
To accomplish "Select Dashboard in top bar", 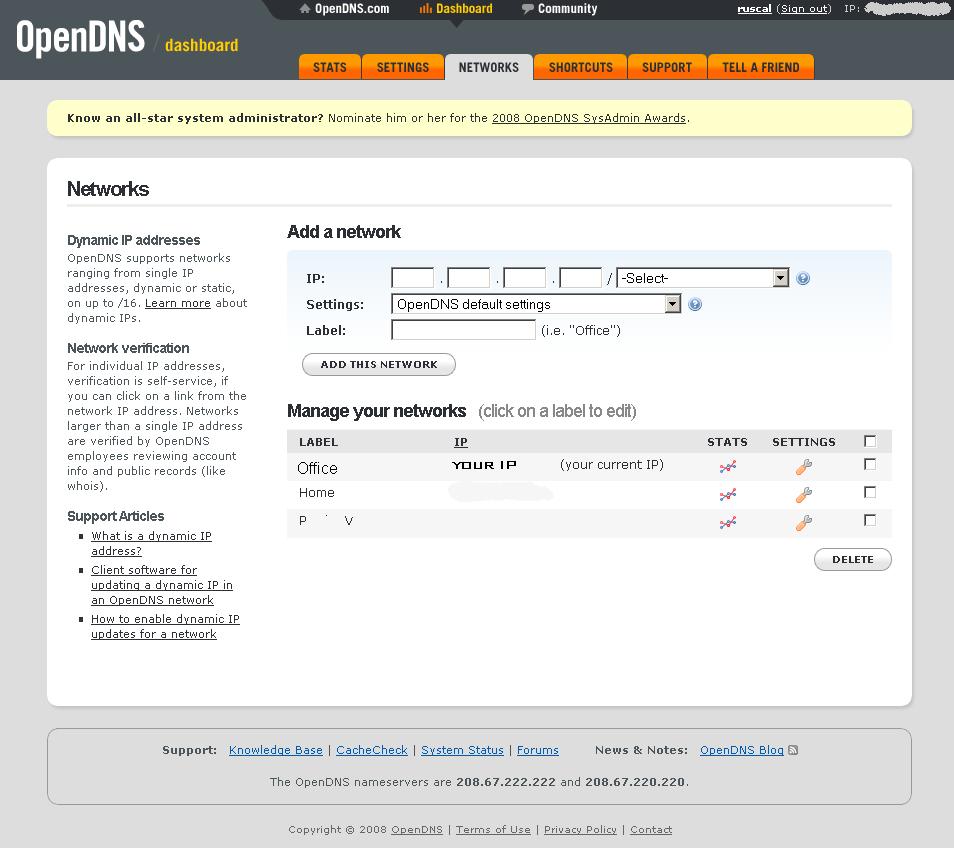I will point(456,9).
